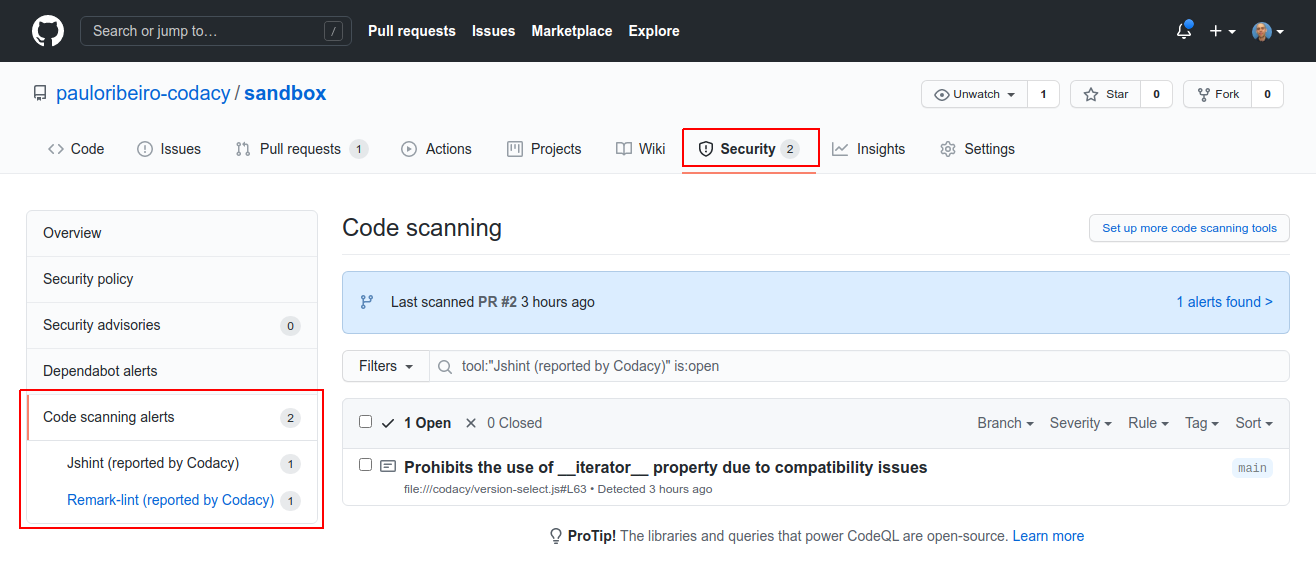Click the alert search filter field
The width and height of the screenshot is (1316, 574).
[860, 366]
